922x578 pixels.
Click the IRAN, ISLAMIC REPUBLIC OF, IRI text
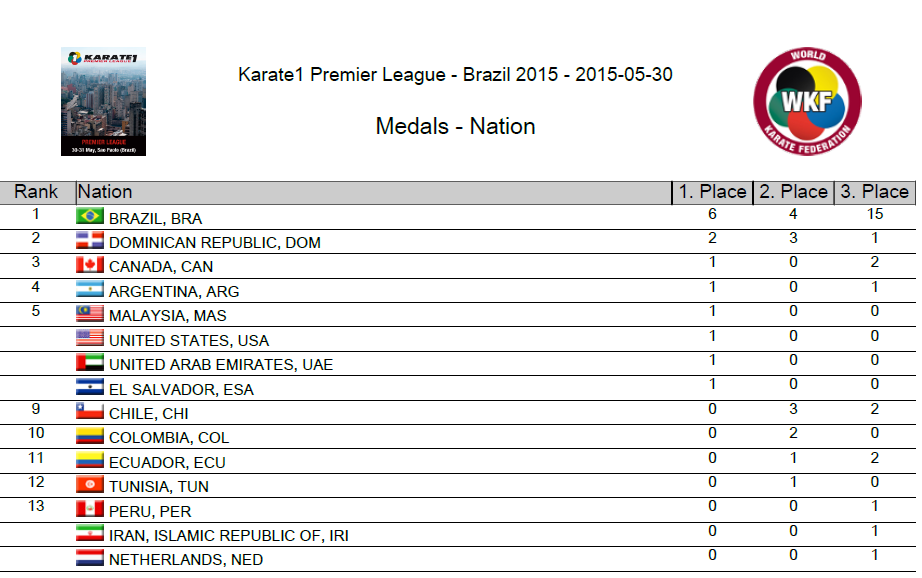pyautogui.click(x=229, y=535)
